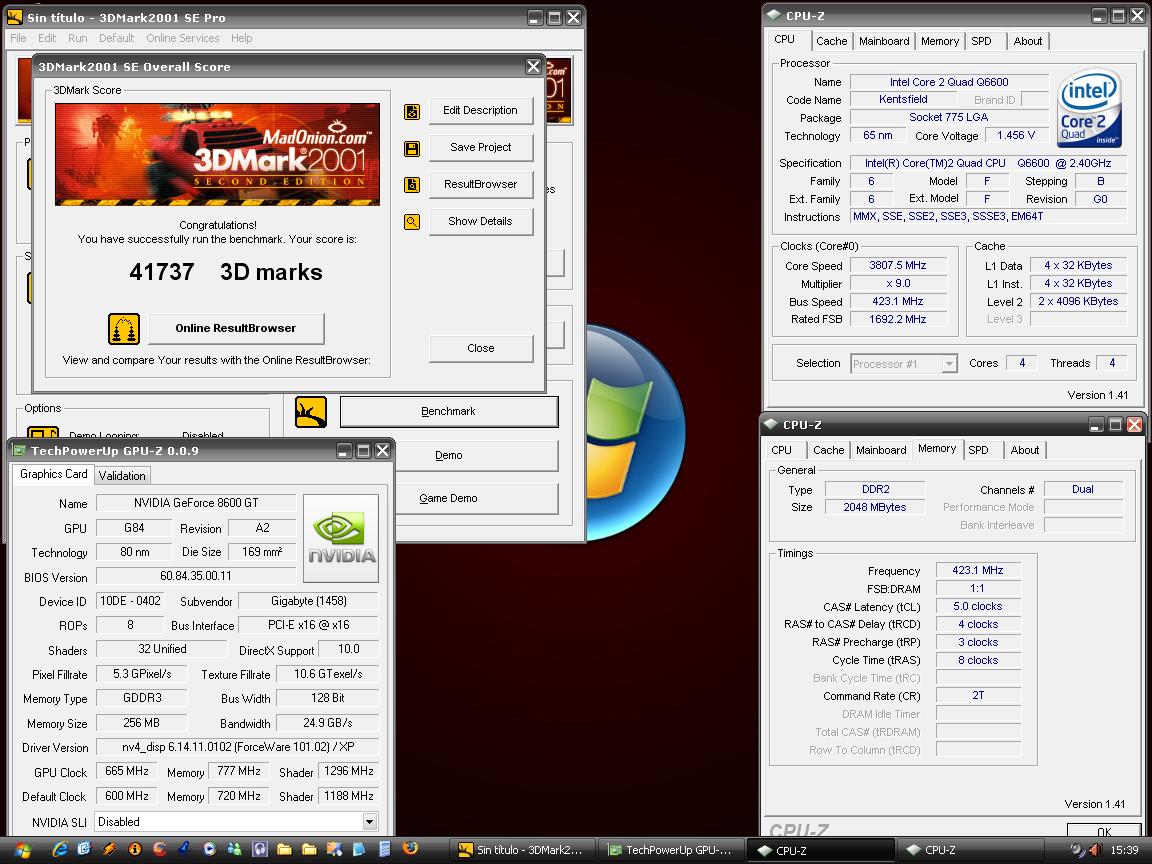Click the 3DMark2001 Second Edition banner image
This screenshot has width=1152, height=864.
(x=217, y=154)
